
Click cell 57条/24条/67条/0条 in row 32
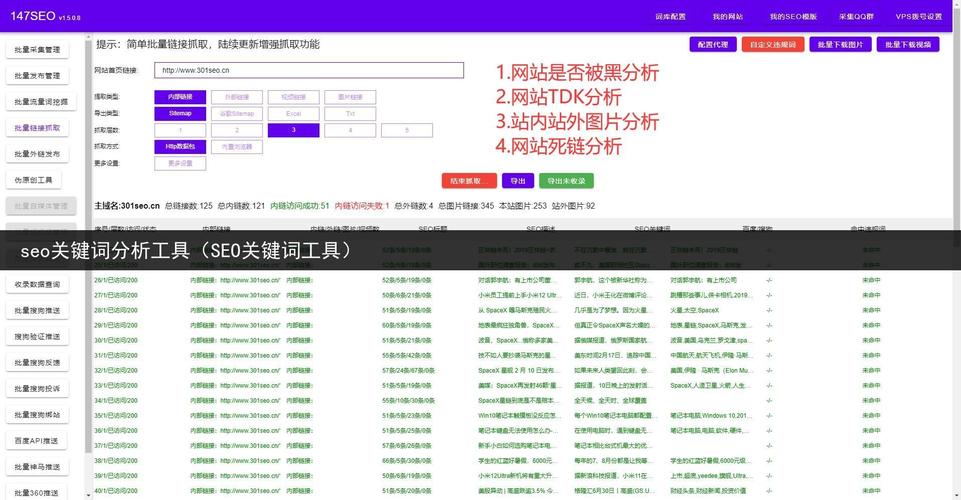tap(408, 370)
